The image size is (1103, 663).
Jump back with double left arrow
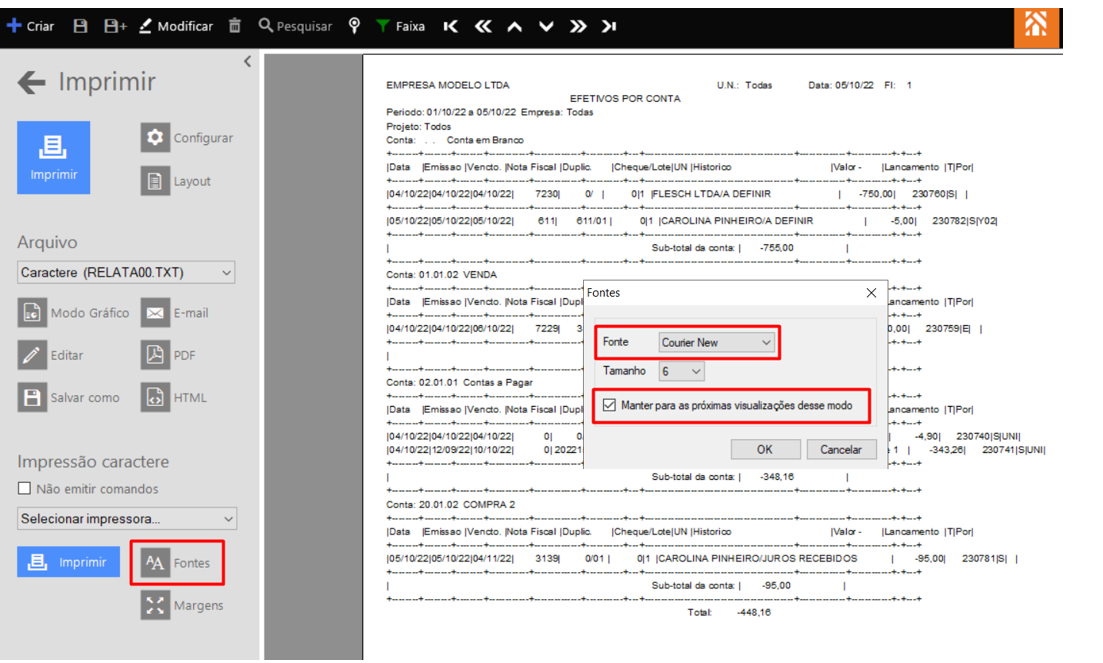click(x=483, y=26)
